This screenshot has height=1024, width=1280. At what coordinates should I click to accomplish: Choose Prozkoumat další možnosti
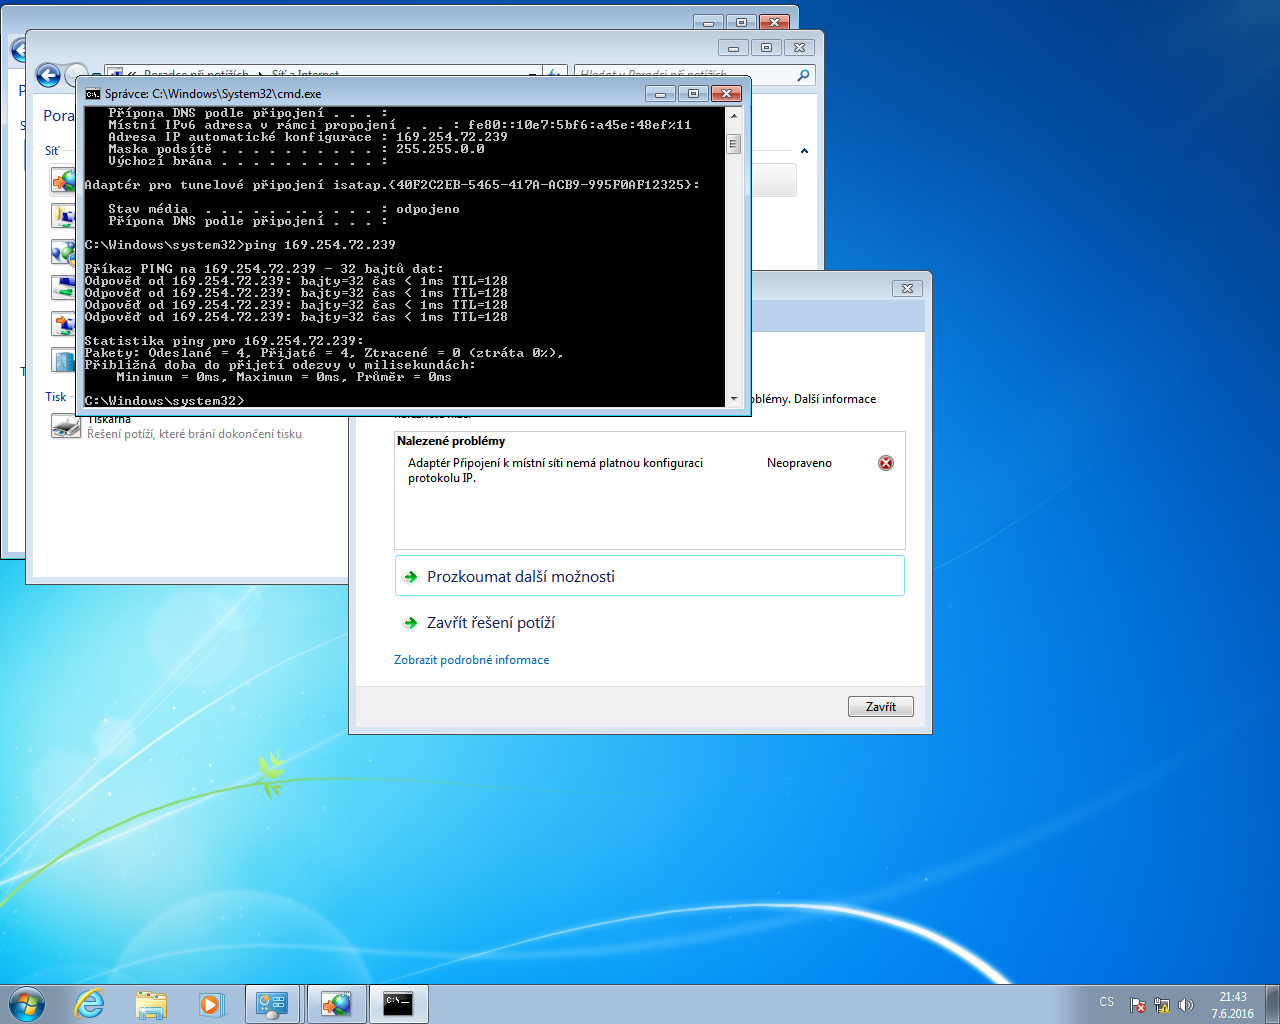[x=650, y=576]
